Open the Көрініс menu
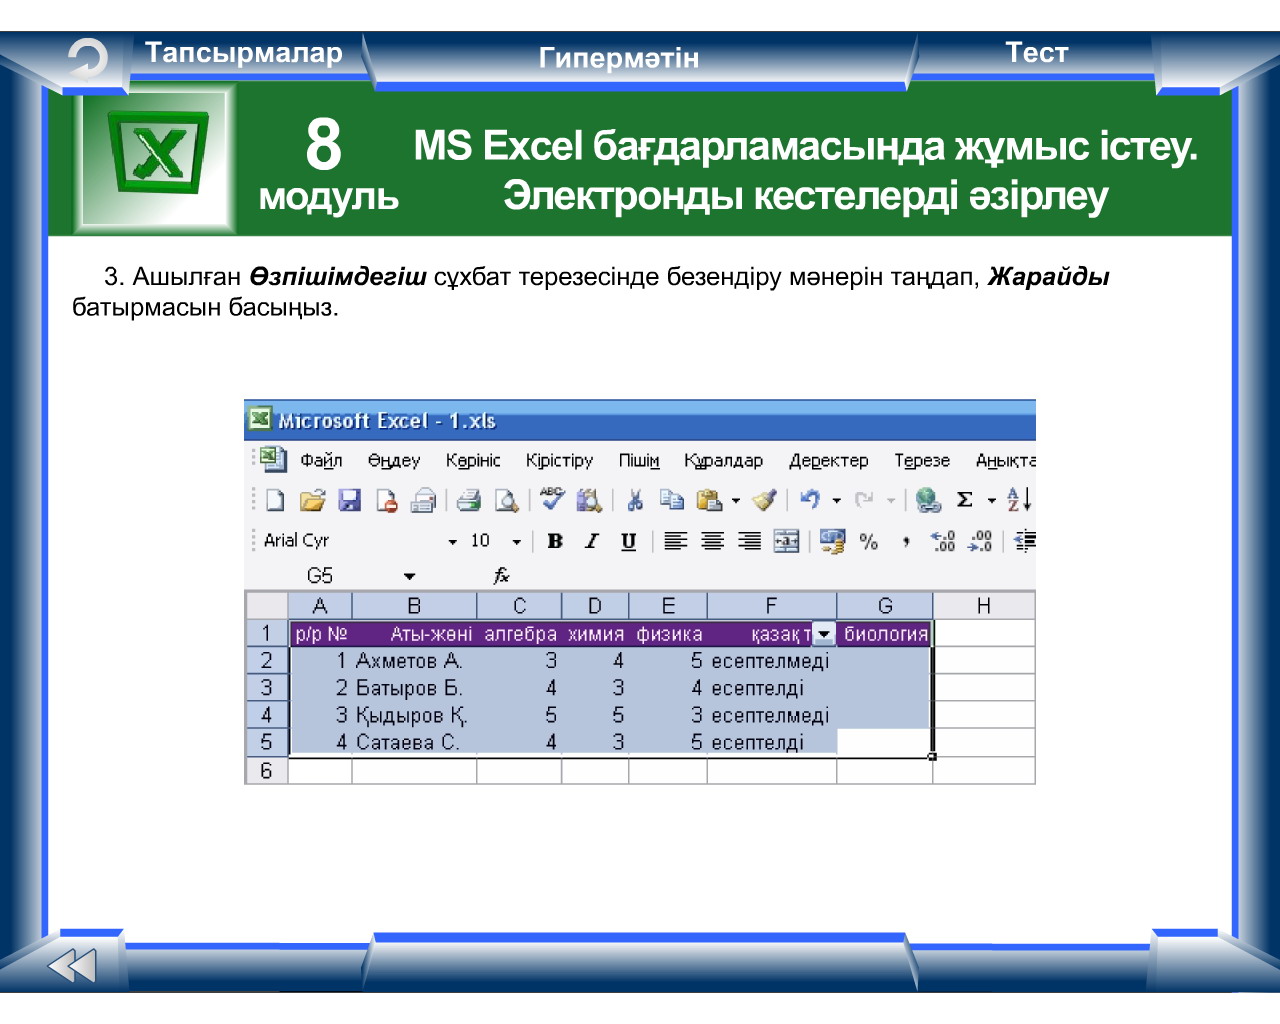This screenshot has width=1280, height=1024. [473, 460]
